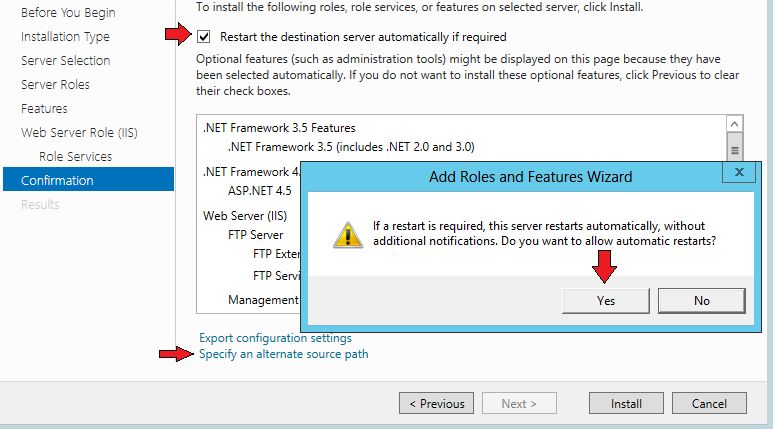Click the scrollbar up arrow in features list
Viewport: 773px width, 429px height.
(734, 124)
